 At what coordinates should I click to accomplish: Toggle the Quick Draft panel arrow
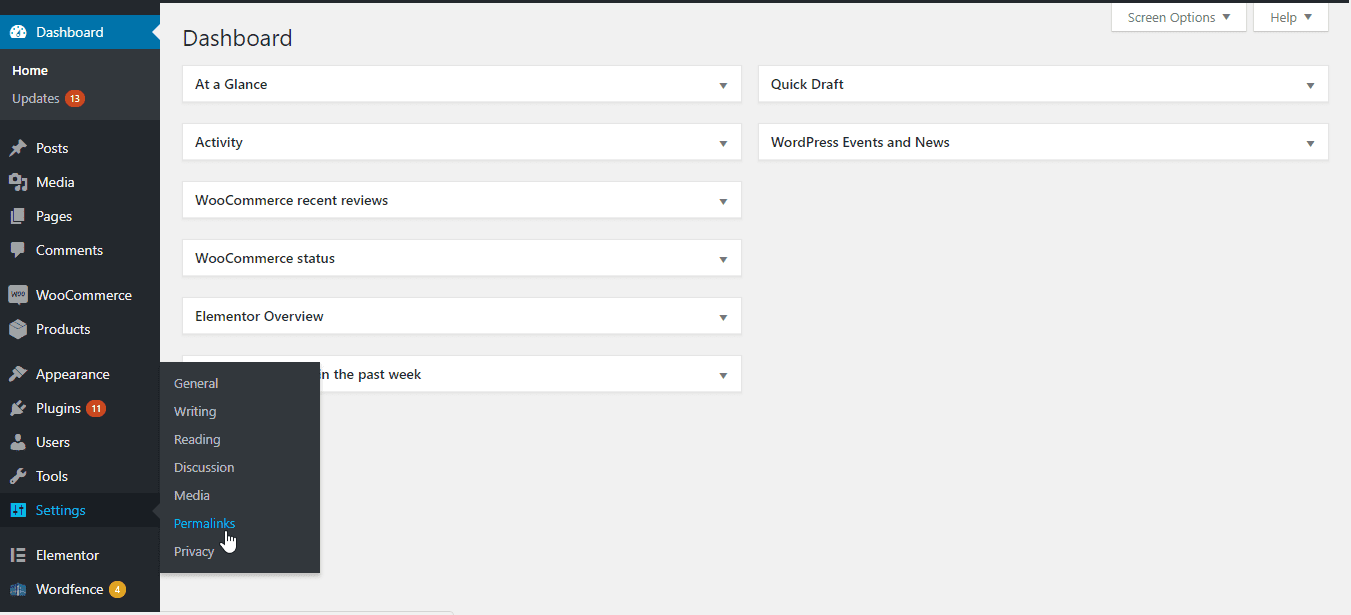(1310, 85)
